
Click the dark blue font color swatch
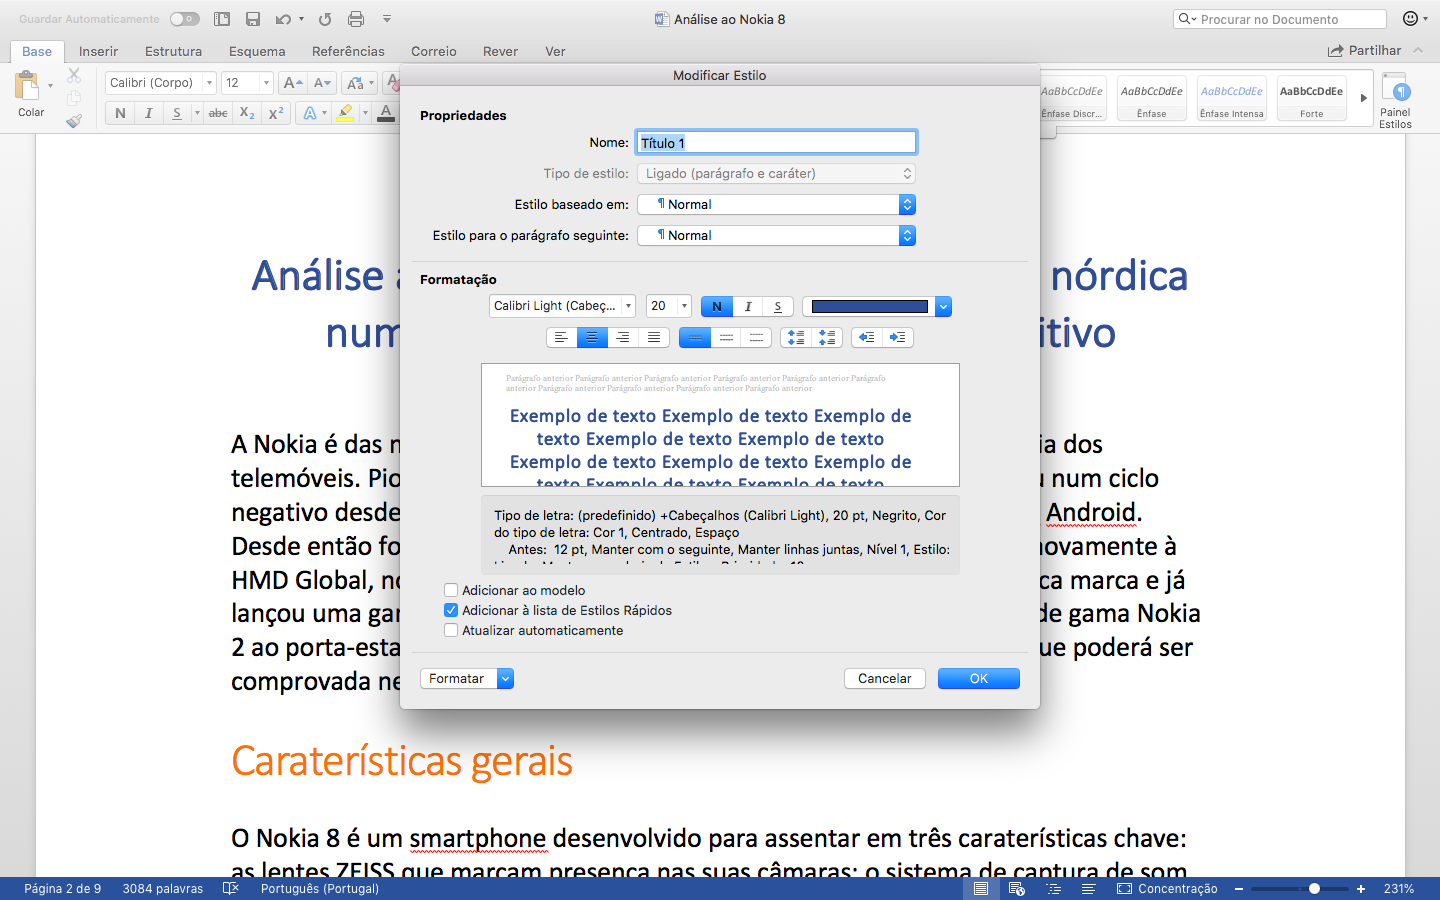pyautogui.click(x=870, y=307)
